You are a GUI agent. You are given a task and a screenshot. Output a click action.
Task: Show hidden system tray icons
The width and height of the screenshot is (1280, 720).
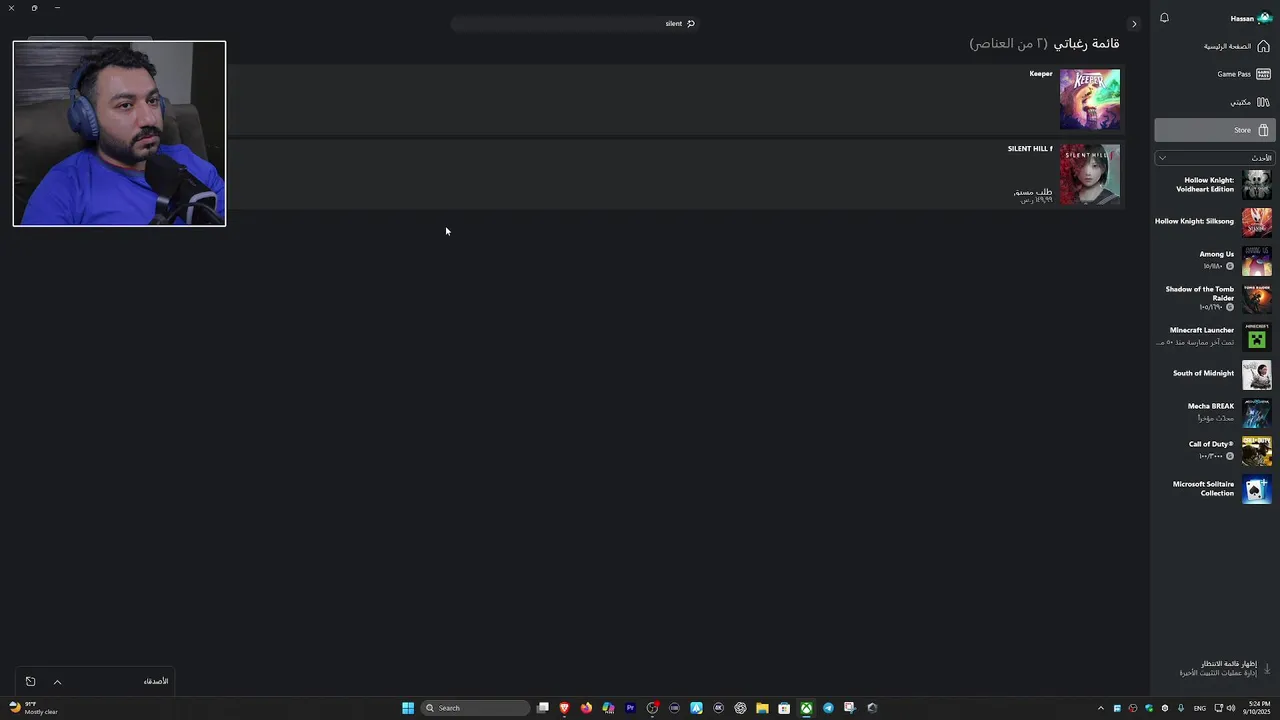coord(1101,708)
